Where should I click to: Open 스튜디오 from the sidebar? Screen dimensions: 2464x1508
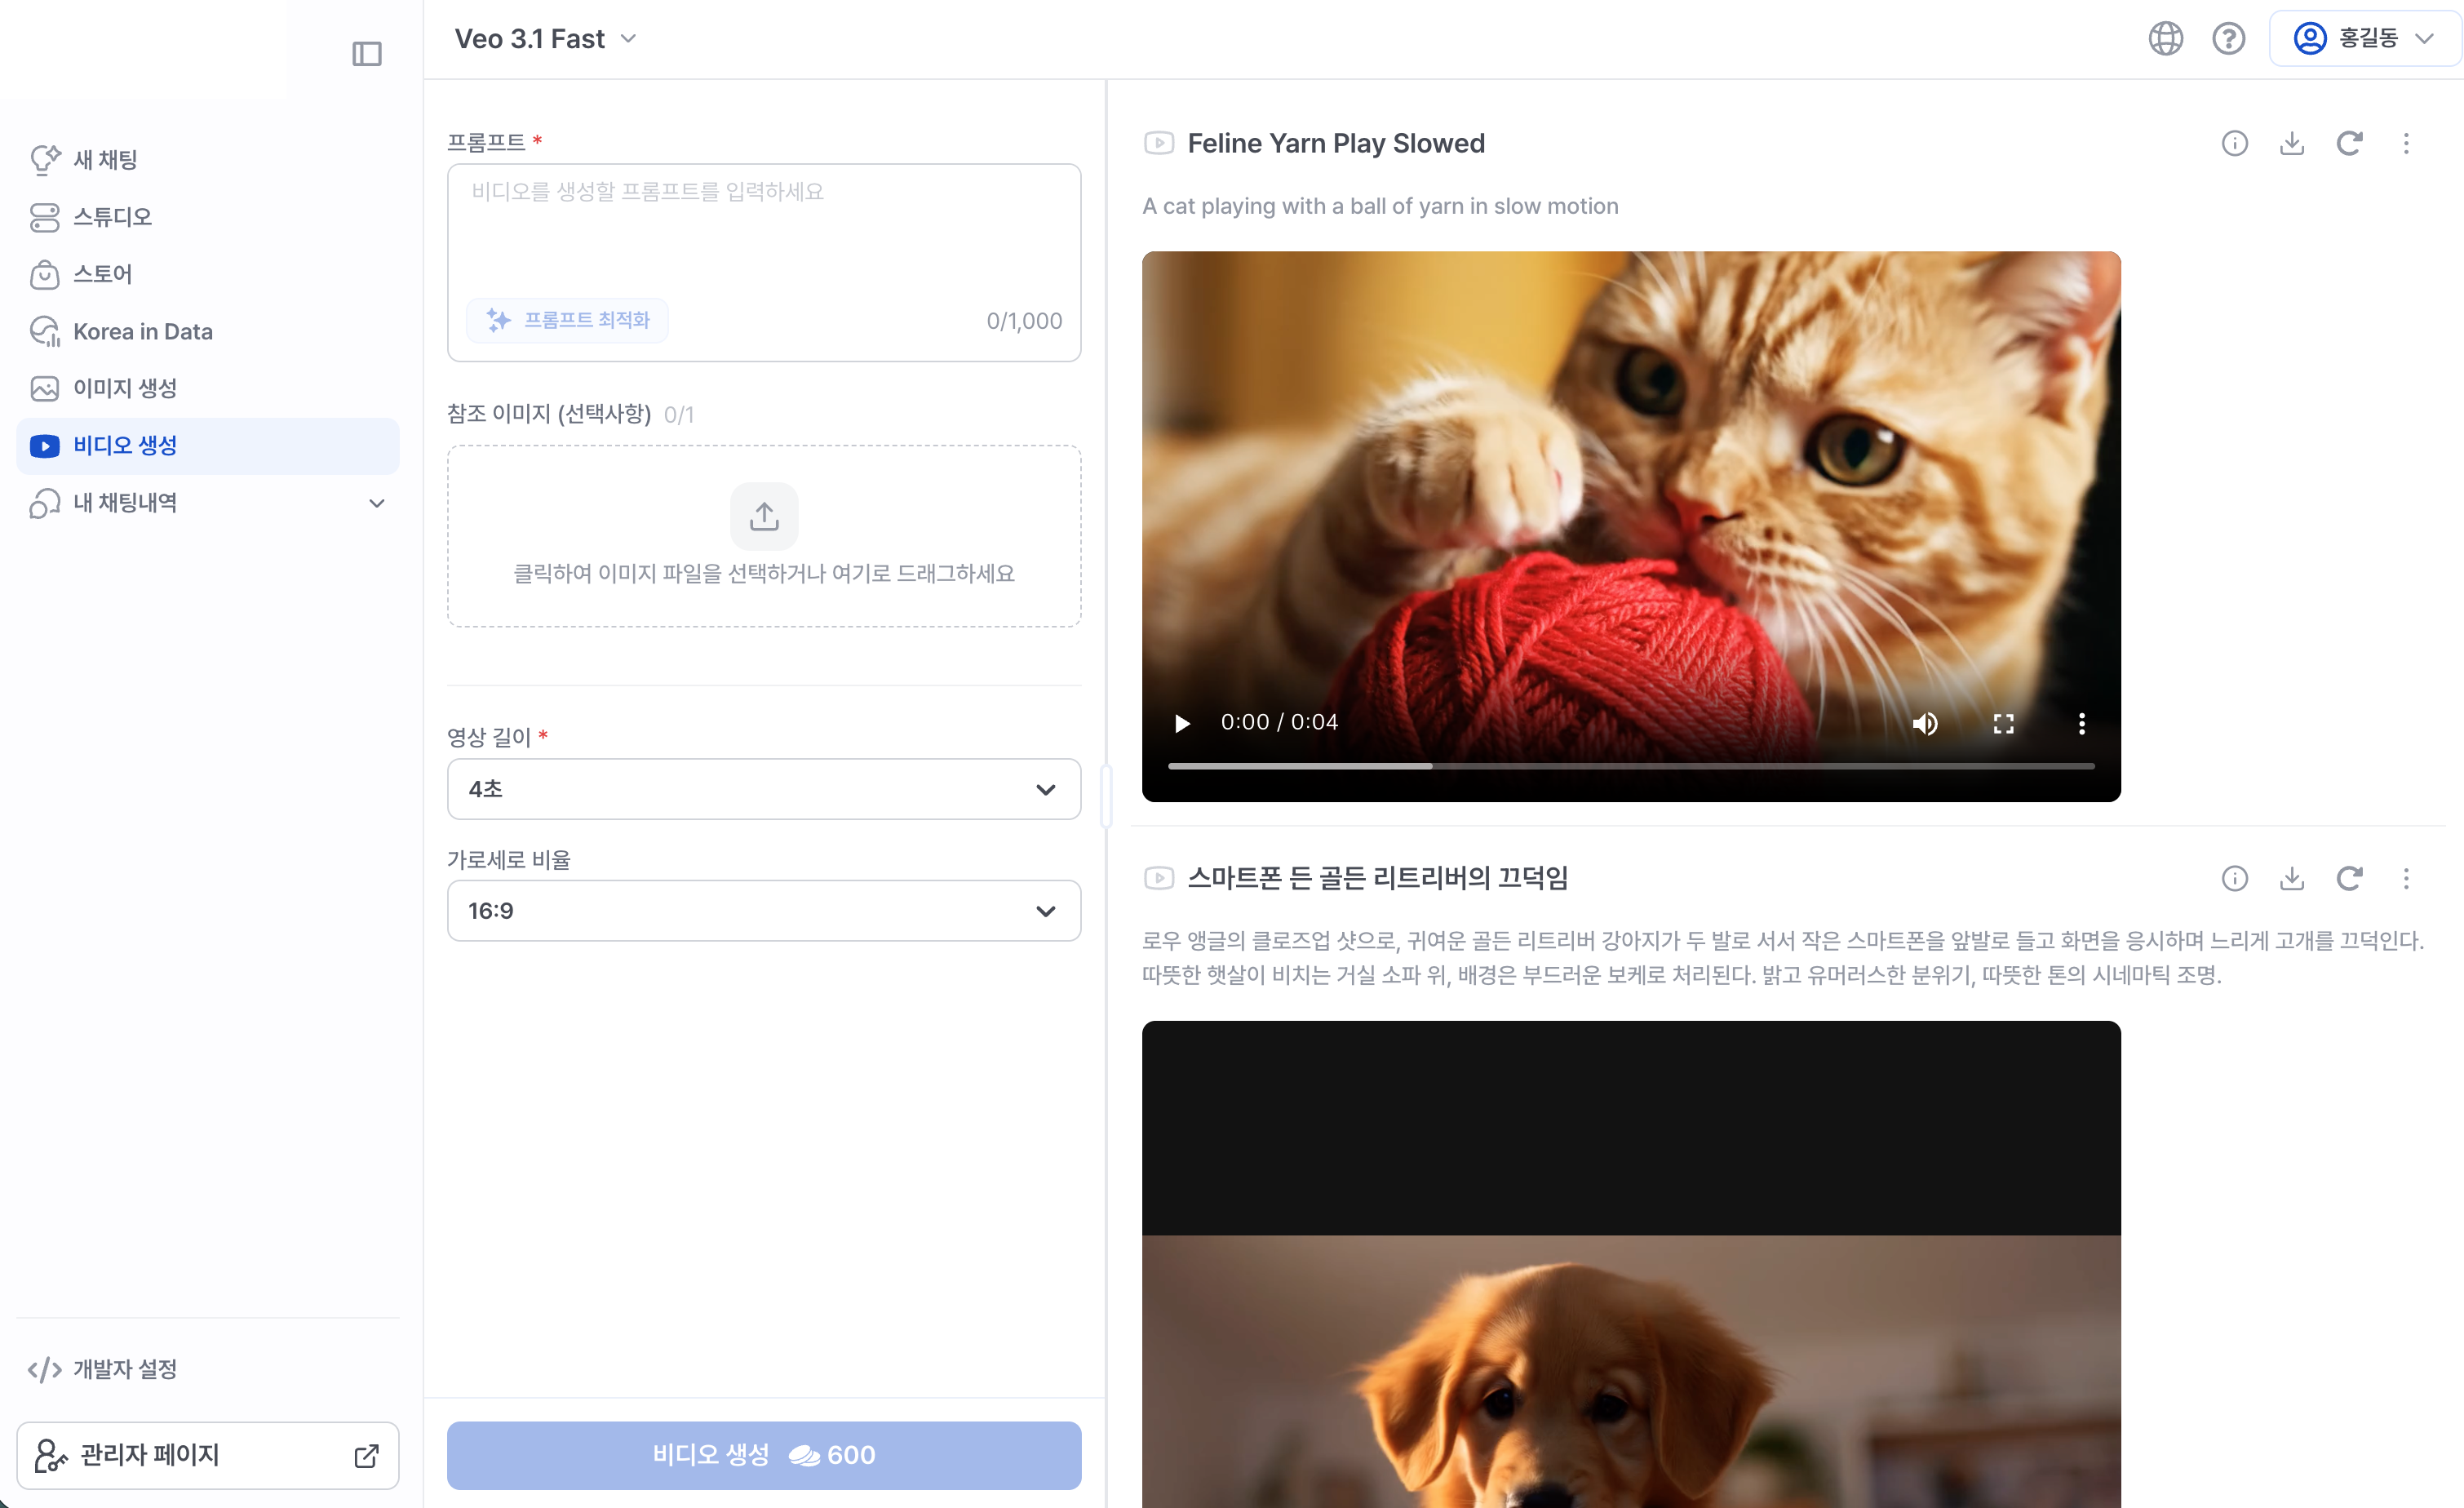click(x=112, y=217)
